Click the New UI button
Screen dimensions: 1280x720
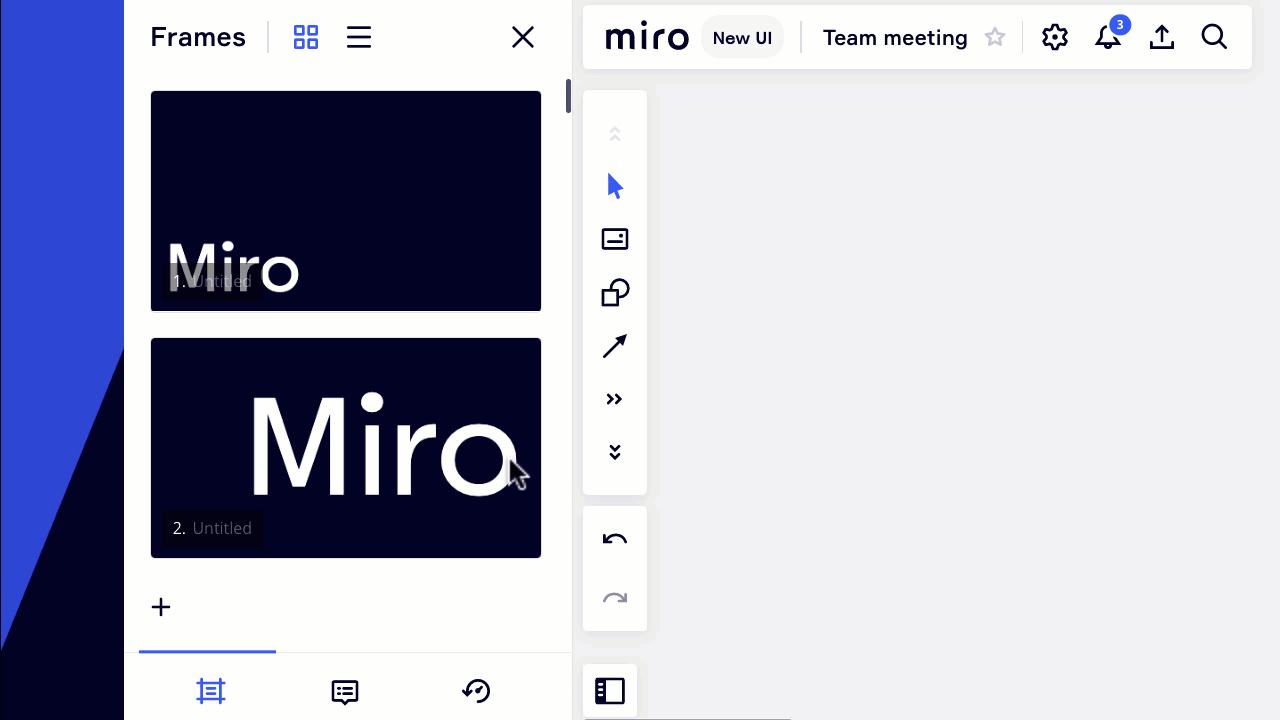click(742, 37)
